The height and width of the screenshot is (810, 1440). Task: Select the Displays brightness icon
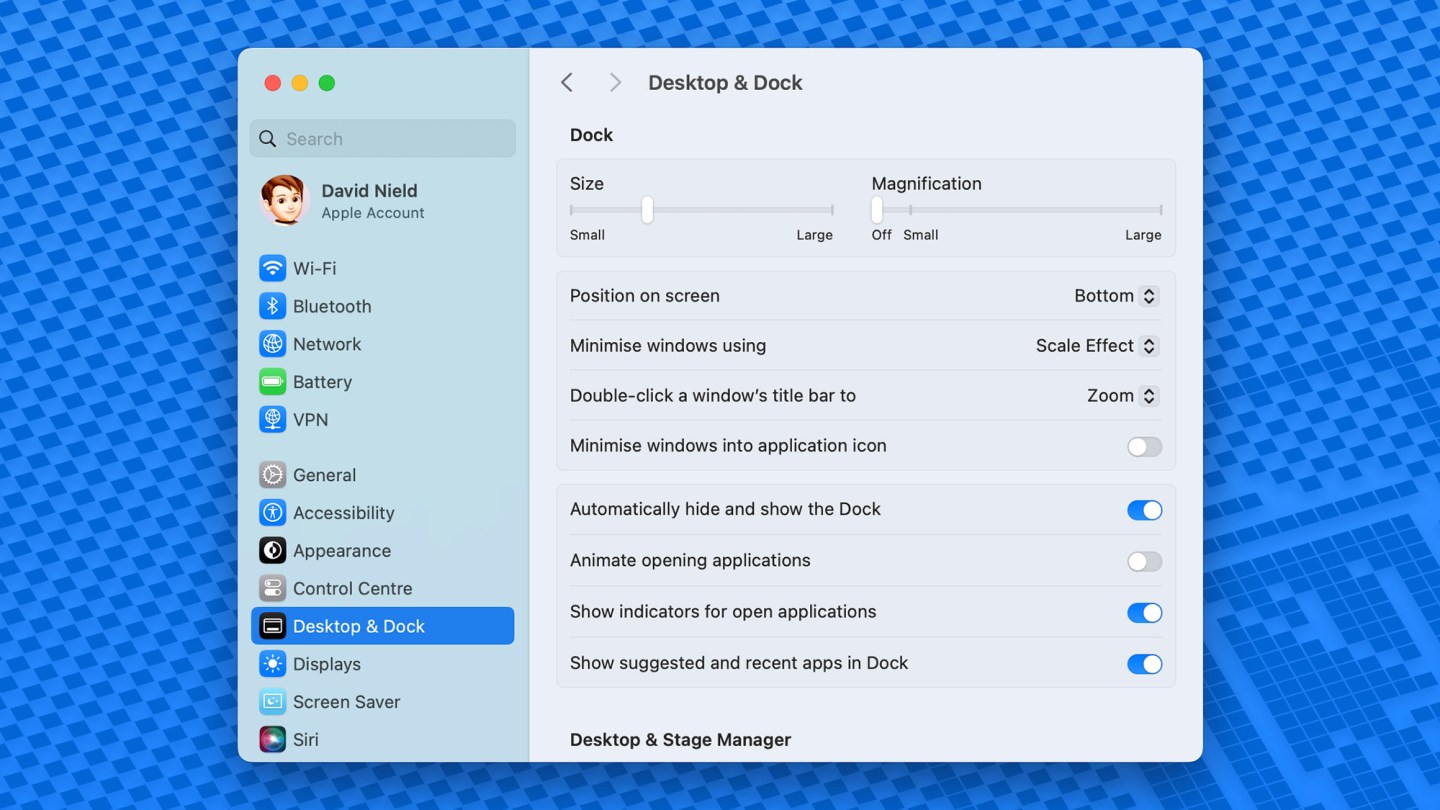point(272,664)
